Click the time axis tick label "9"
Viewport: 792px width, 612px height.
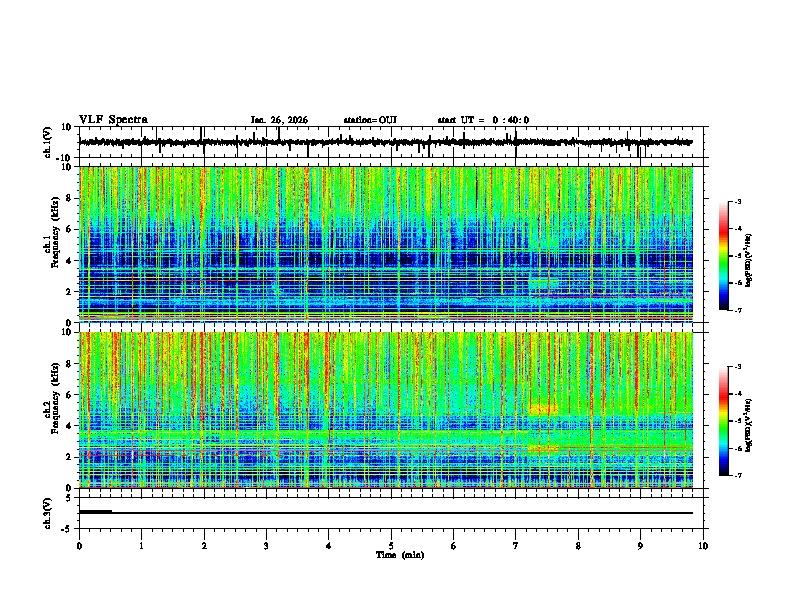pos(640,546)
